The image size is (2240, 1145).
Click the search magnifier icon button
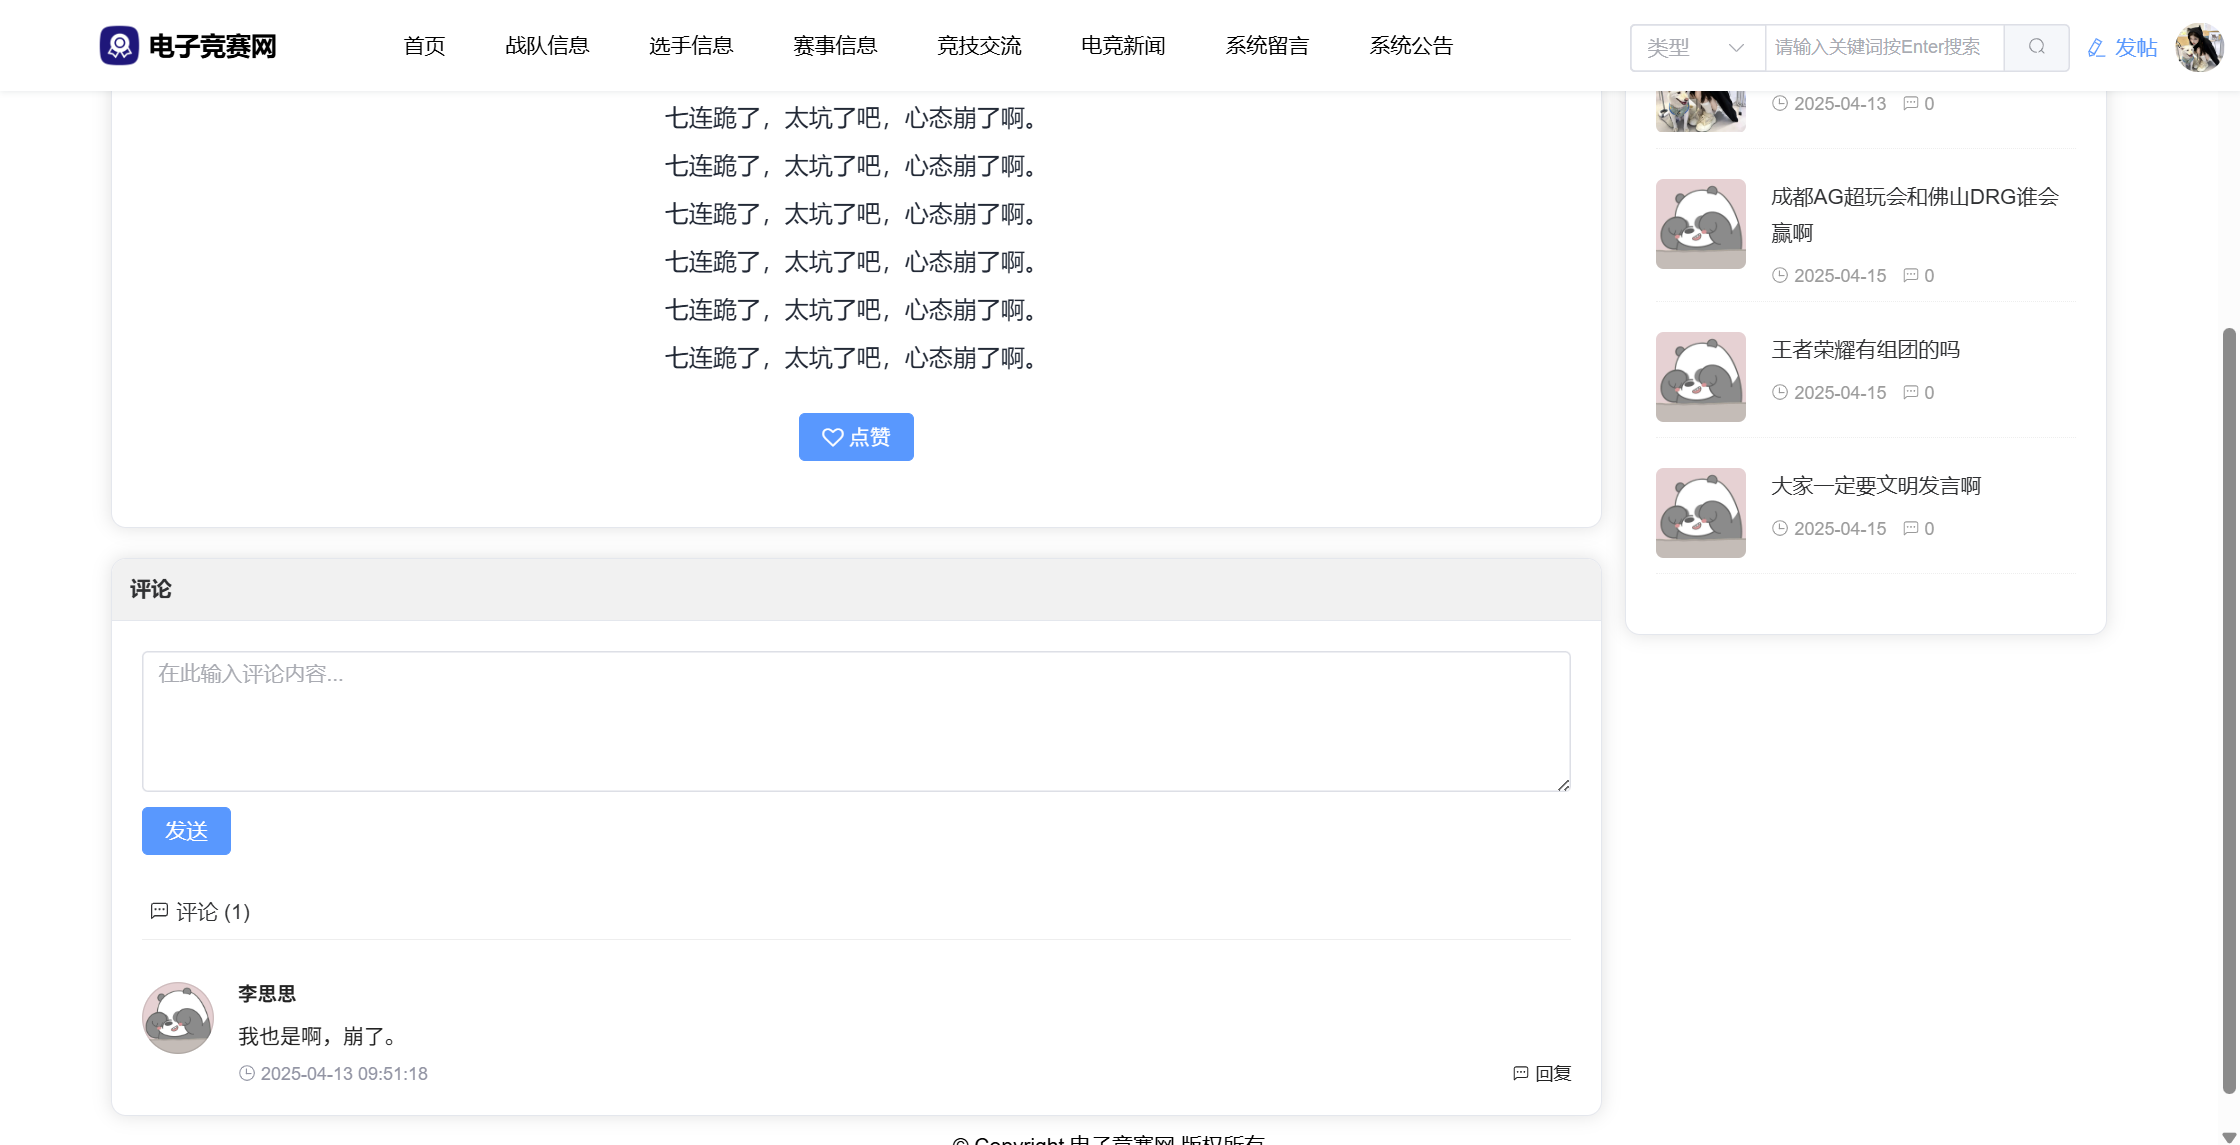click(x=2036, y=47)
